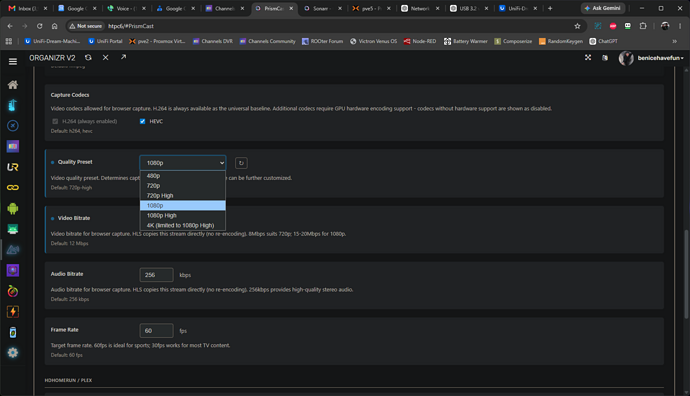This screenshot has height=396, width=690.
Task: Pop out Organizr tab in new window
Action: pos(123,57)
